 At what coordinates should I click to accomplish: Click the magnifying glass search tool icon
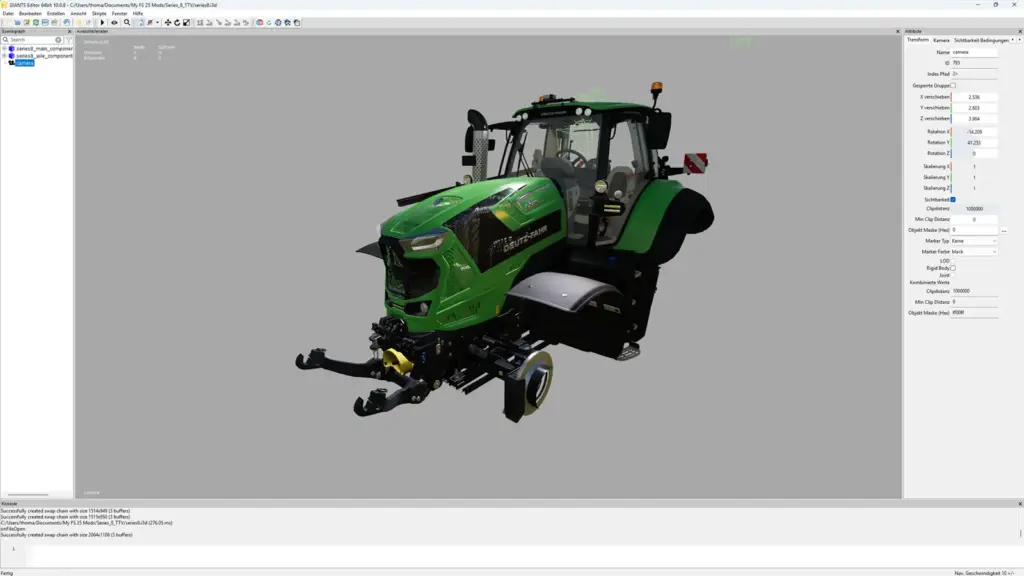coord(127,22)
